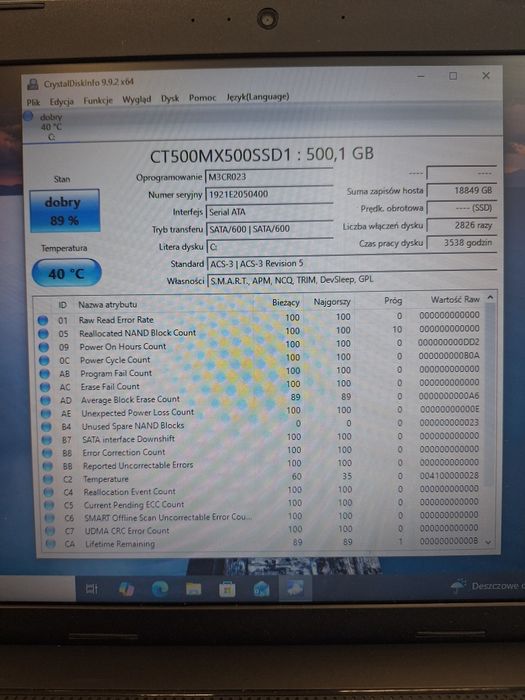
Task: Click the CrystalDiskInfo title bar app icon
Action: (33, 83)
